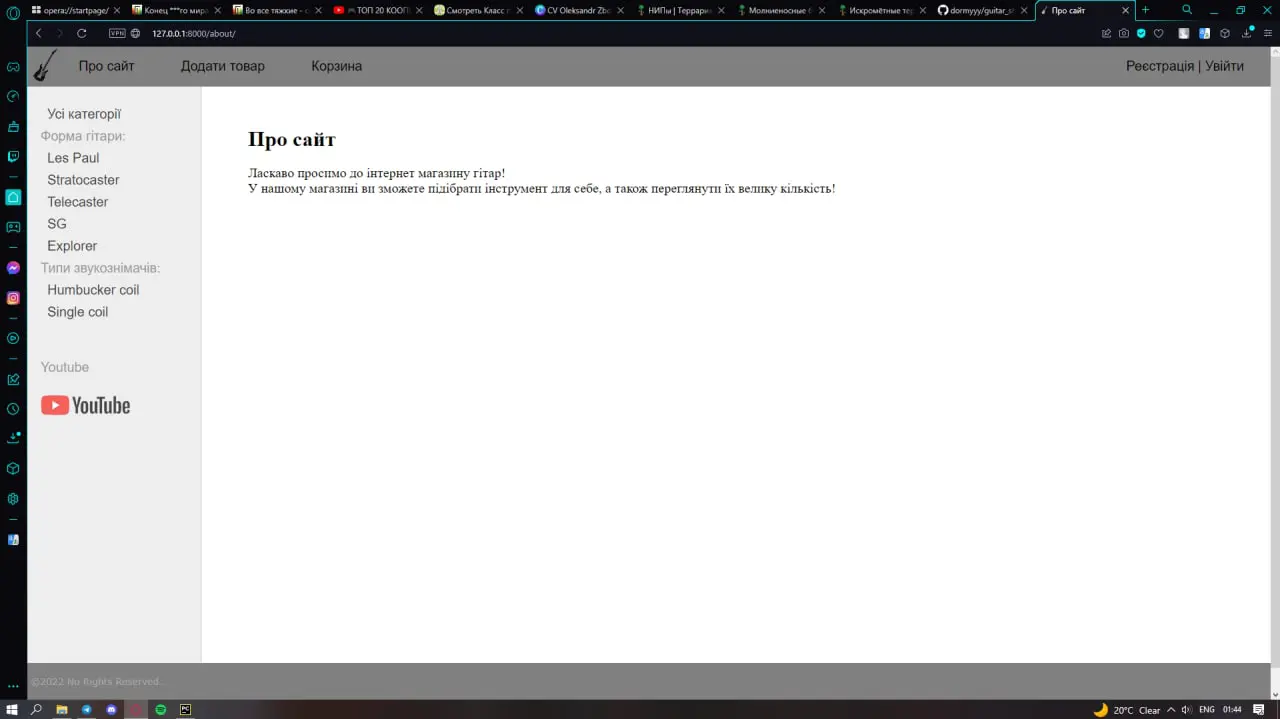Reload the page with the refresh icon
This screenshot has width=1280, height=719.
[x=82, y=33]
